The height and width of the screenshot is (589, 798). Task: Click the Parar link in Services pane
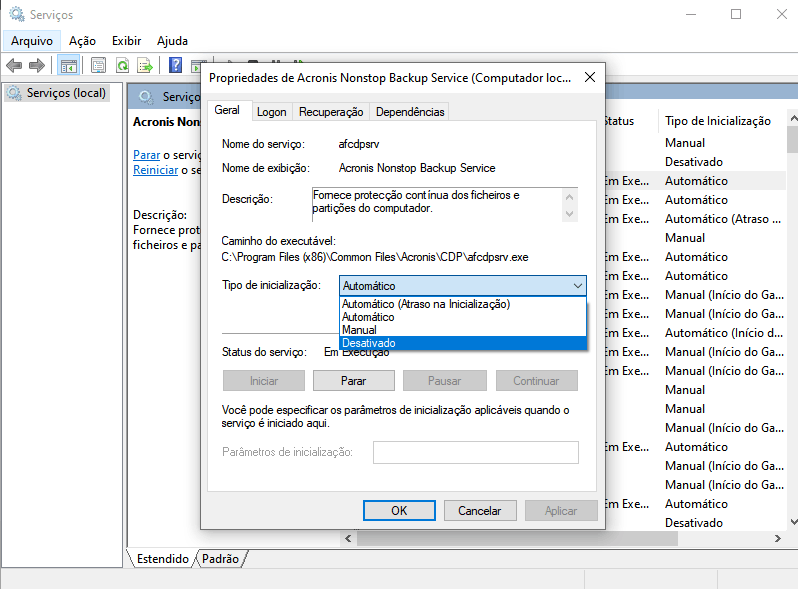pyautogui.click(x=147, y=155)
